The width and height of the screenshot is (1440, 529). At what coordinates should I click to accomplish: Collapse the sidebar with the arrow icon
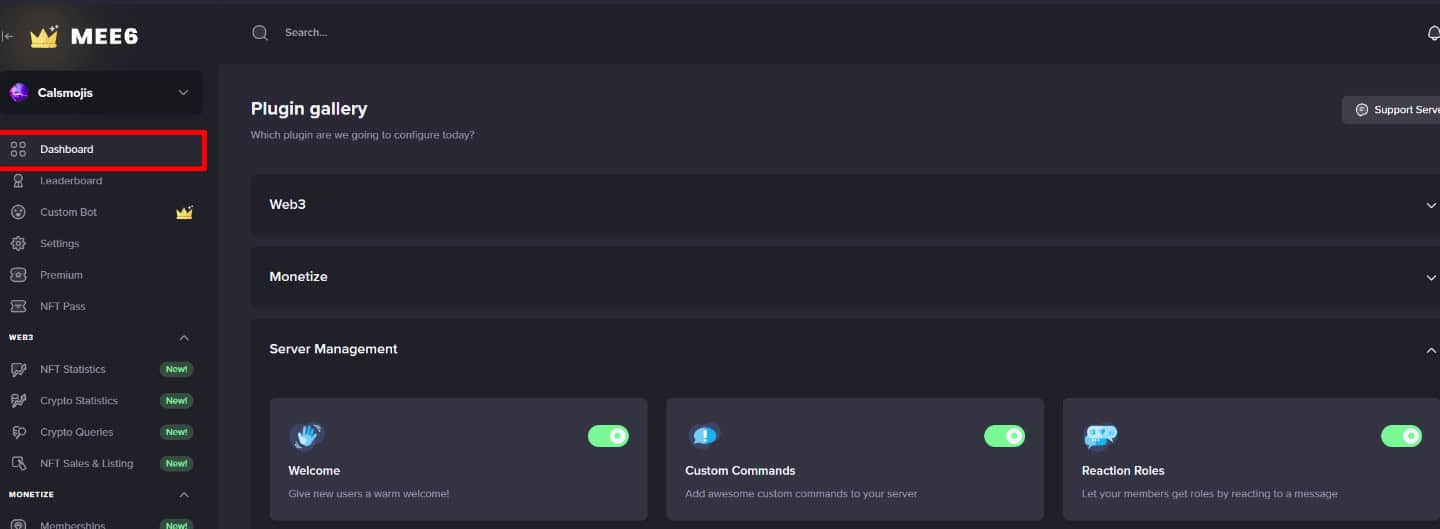click(x=7, y=37)
